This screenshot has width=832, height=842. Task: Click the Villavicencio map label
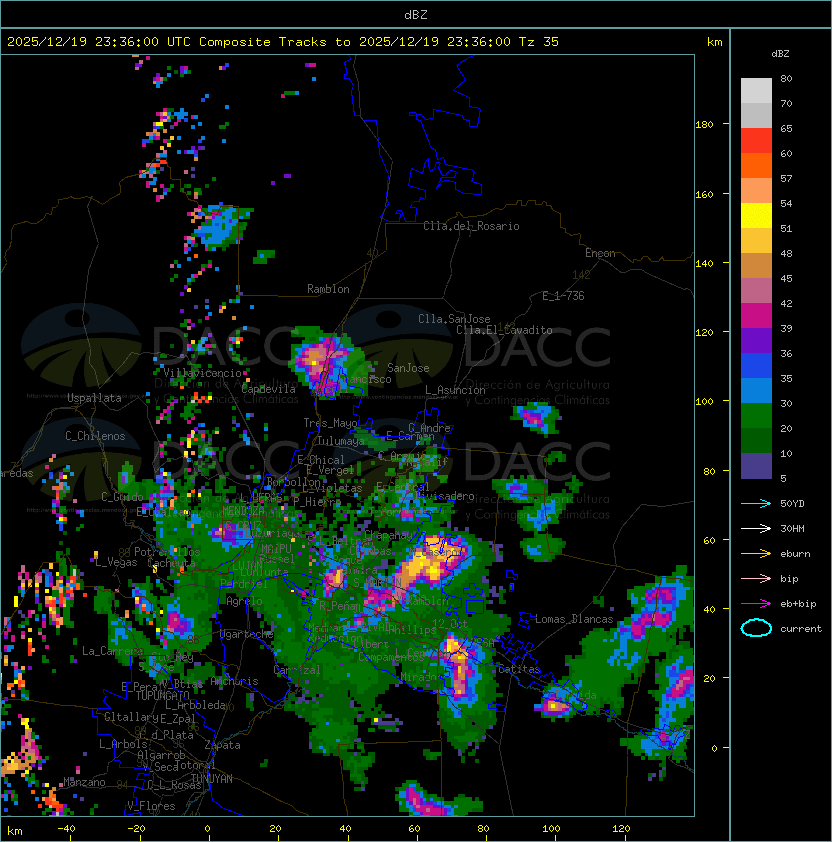pos(202,373)
